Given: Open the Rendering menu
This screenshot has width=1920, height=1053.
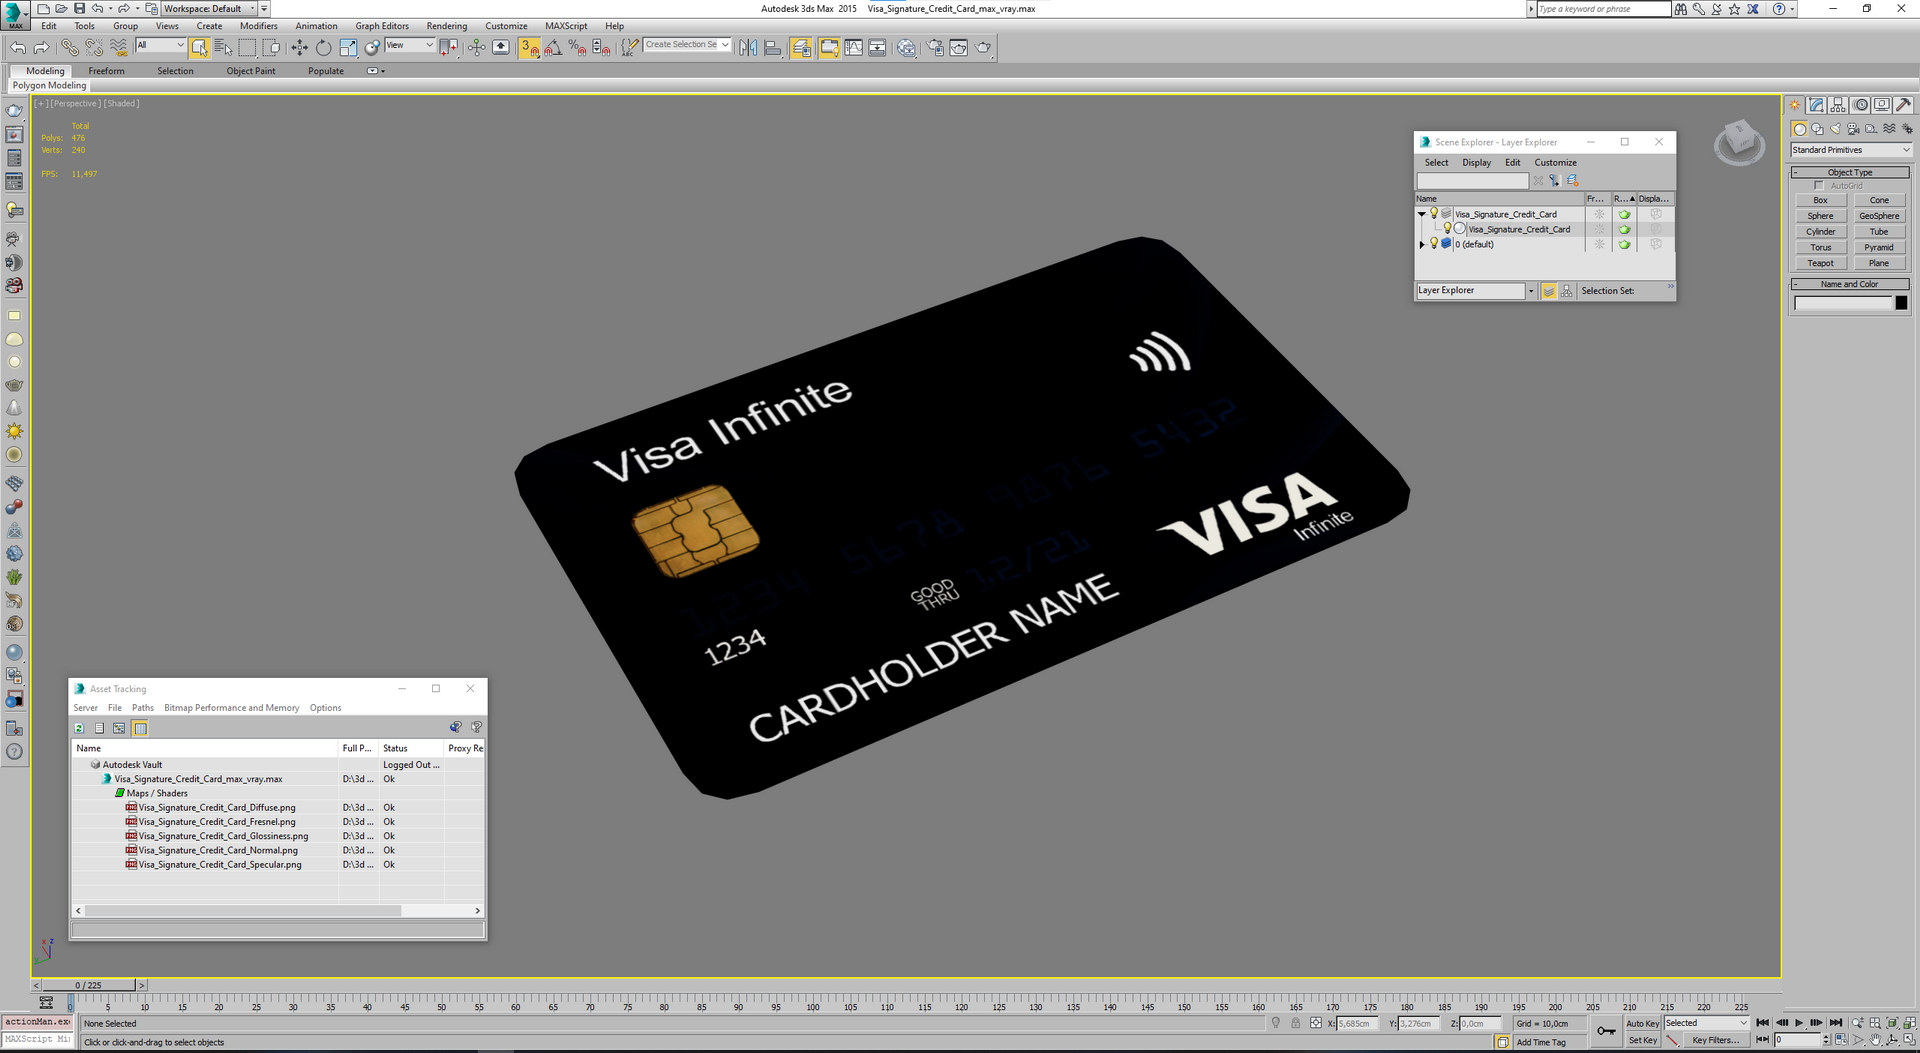Looking at the screenshot, I should point(446,26).
